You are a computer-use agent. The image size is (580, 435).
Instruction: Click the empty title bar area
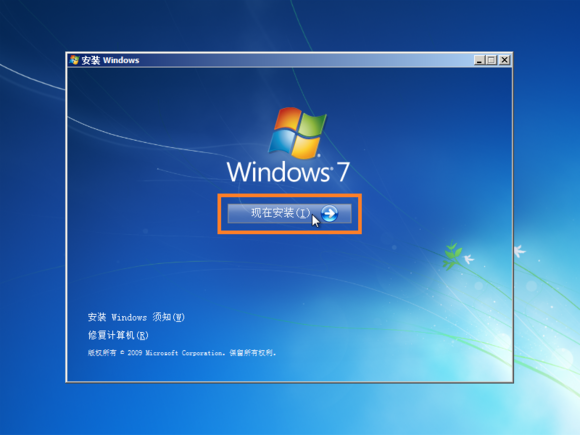click(306, 60)
